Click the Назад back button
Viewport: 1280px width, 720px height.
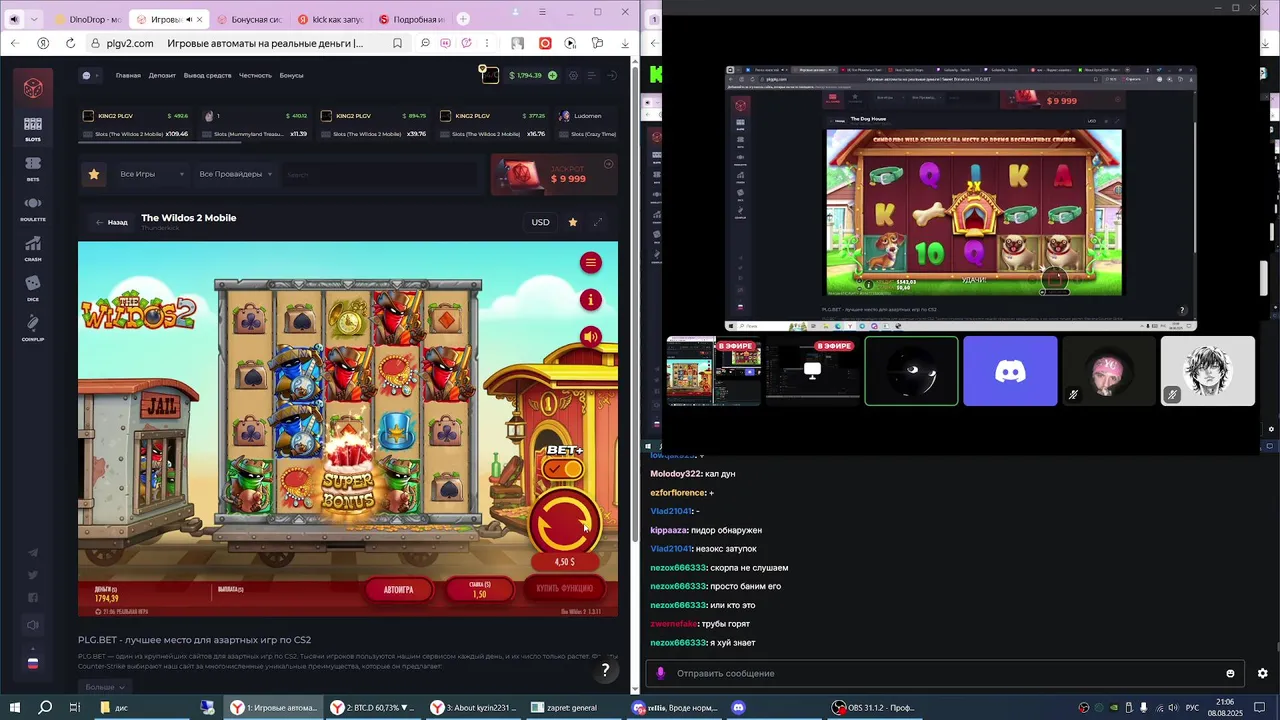pyautogui.click(x=111, y=222)
